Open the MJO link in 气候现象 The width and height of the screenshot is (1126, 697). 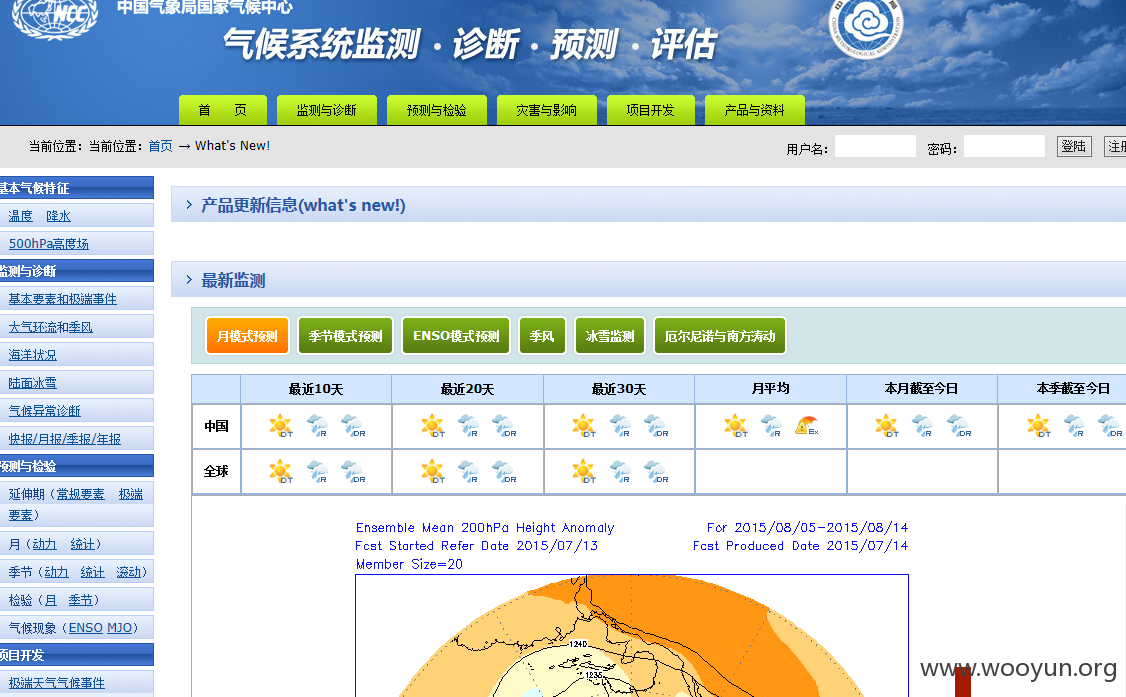click(119, 628)
